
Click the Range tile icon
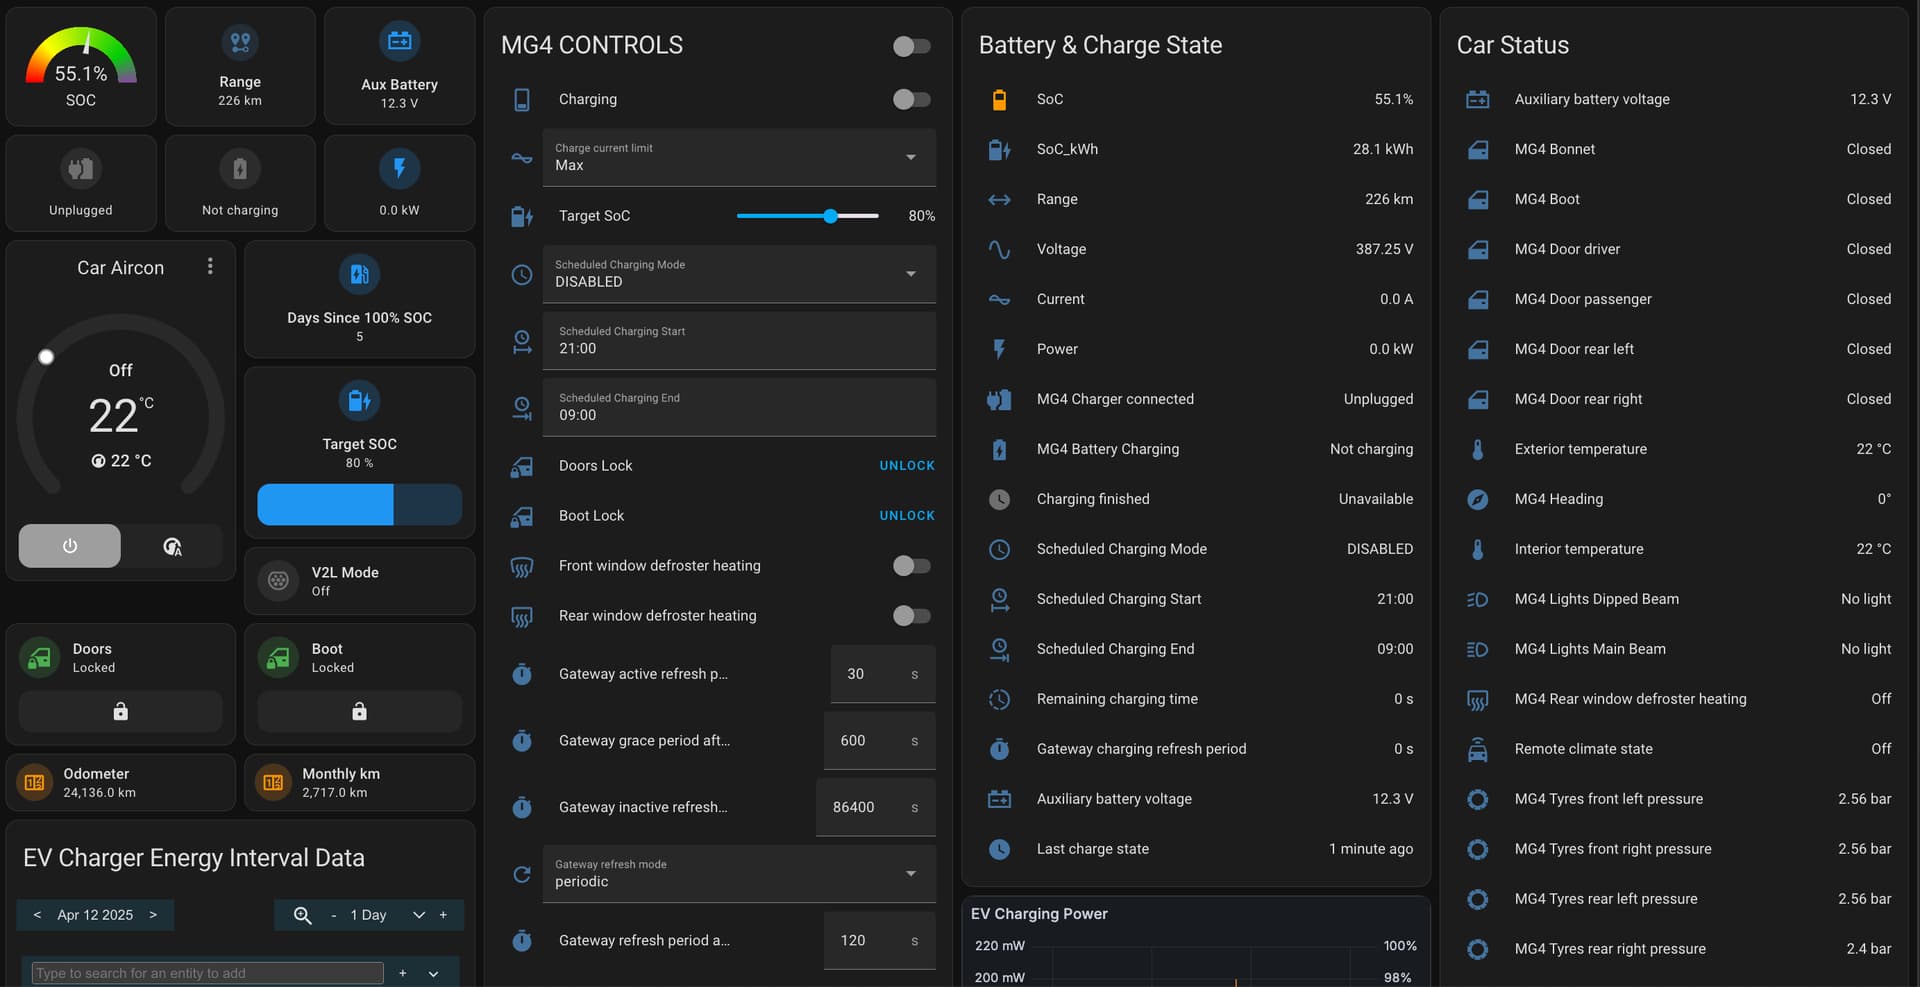(x=240, y=42)
